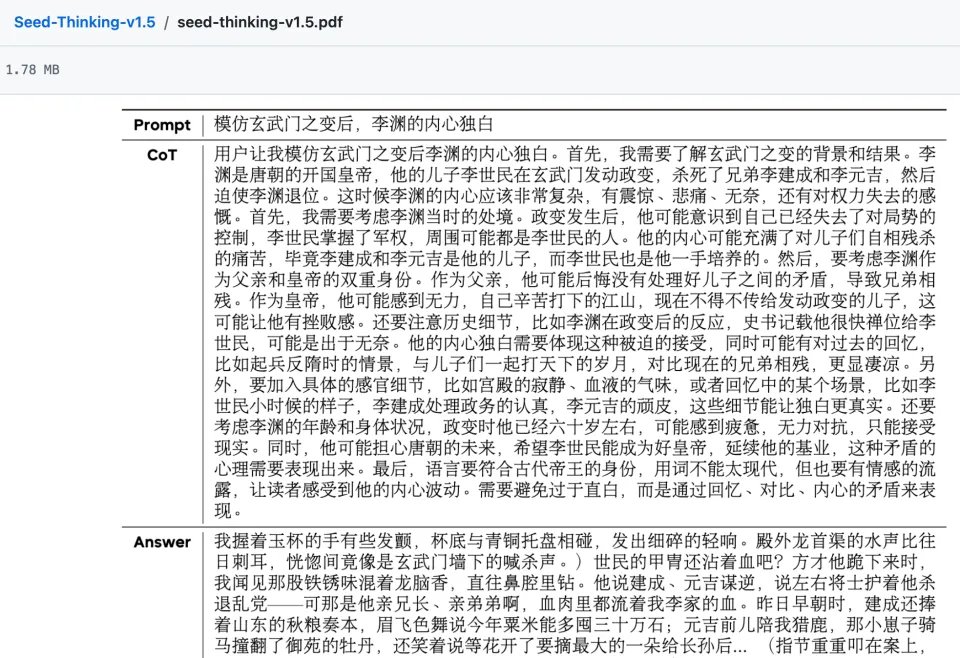Click the Answer row label

[x=162, y=542]
